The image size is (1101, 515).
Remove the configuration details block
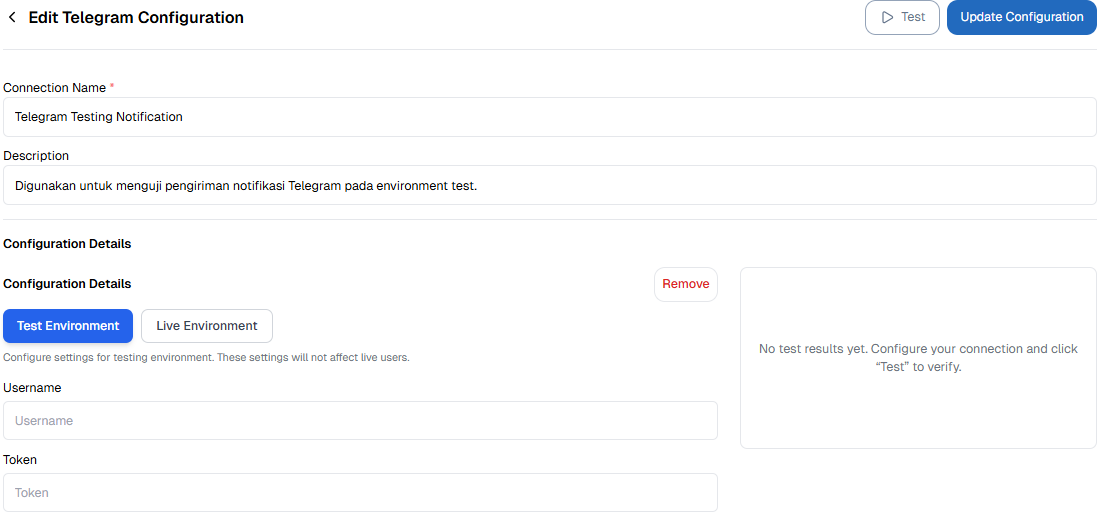click(x=686, y=285)
